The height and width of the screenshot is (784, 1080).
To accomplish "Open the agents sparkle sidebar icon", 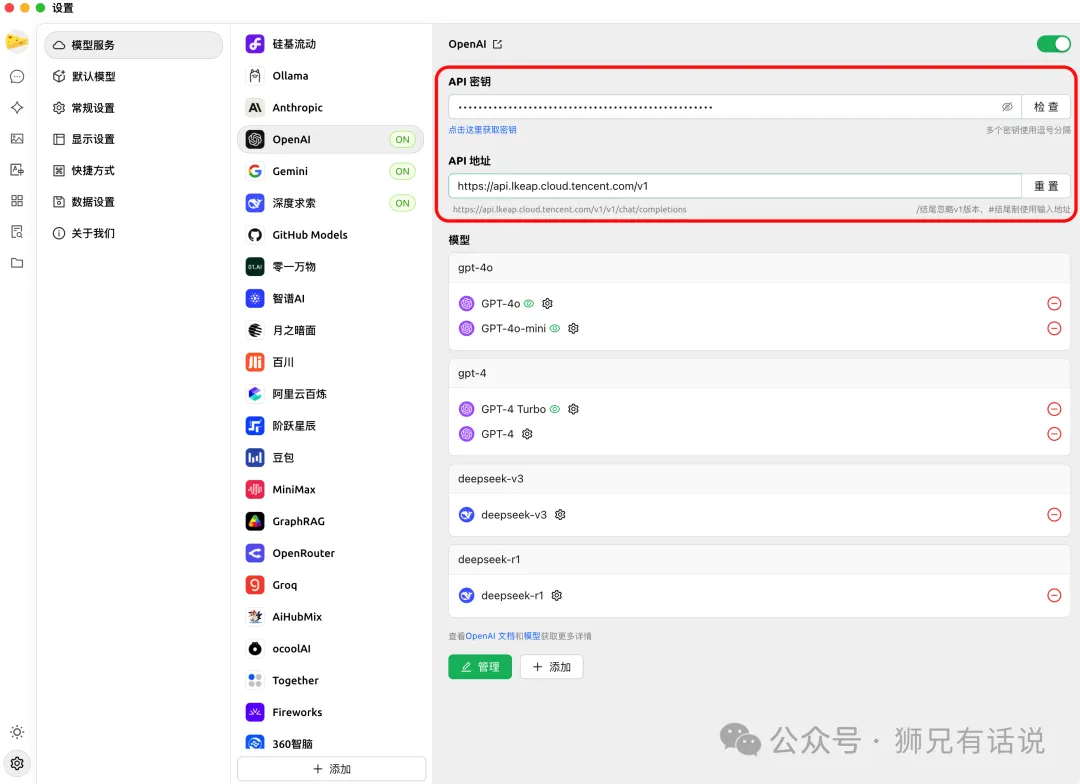I will click(x=17, y=107).
